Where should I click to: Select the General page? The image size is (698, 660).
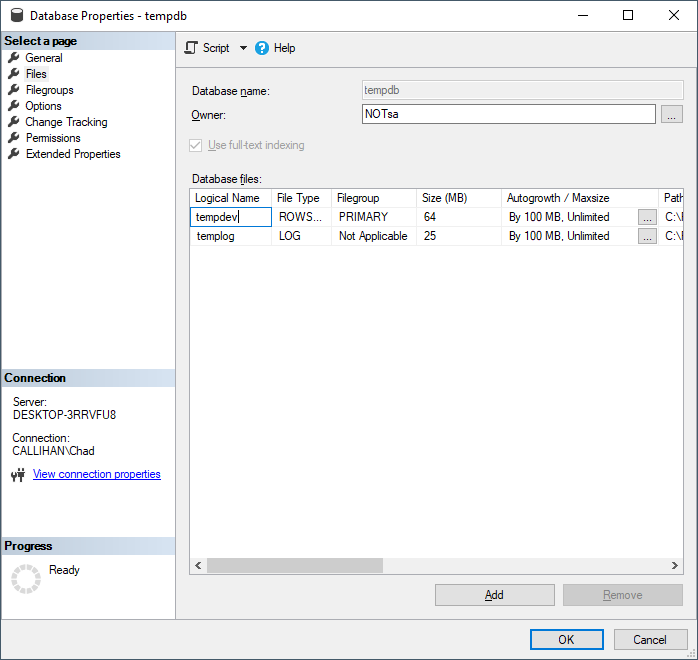44,58
